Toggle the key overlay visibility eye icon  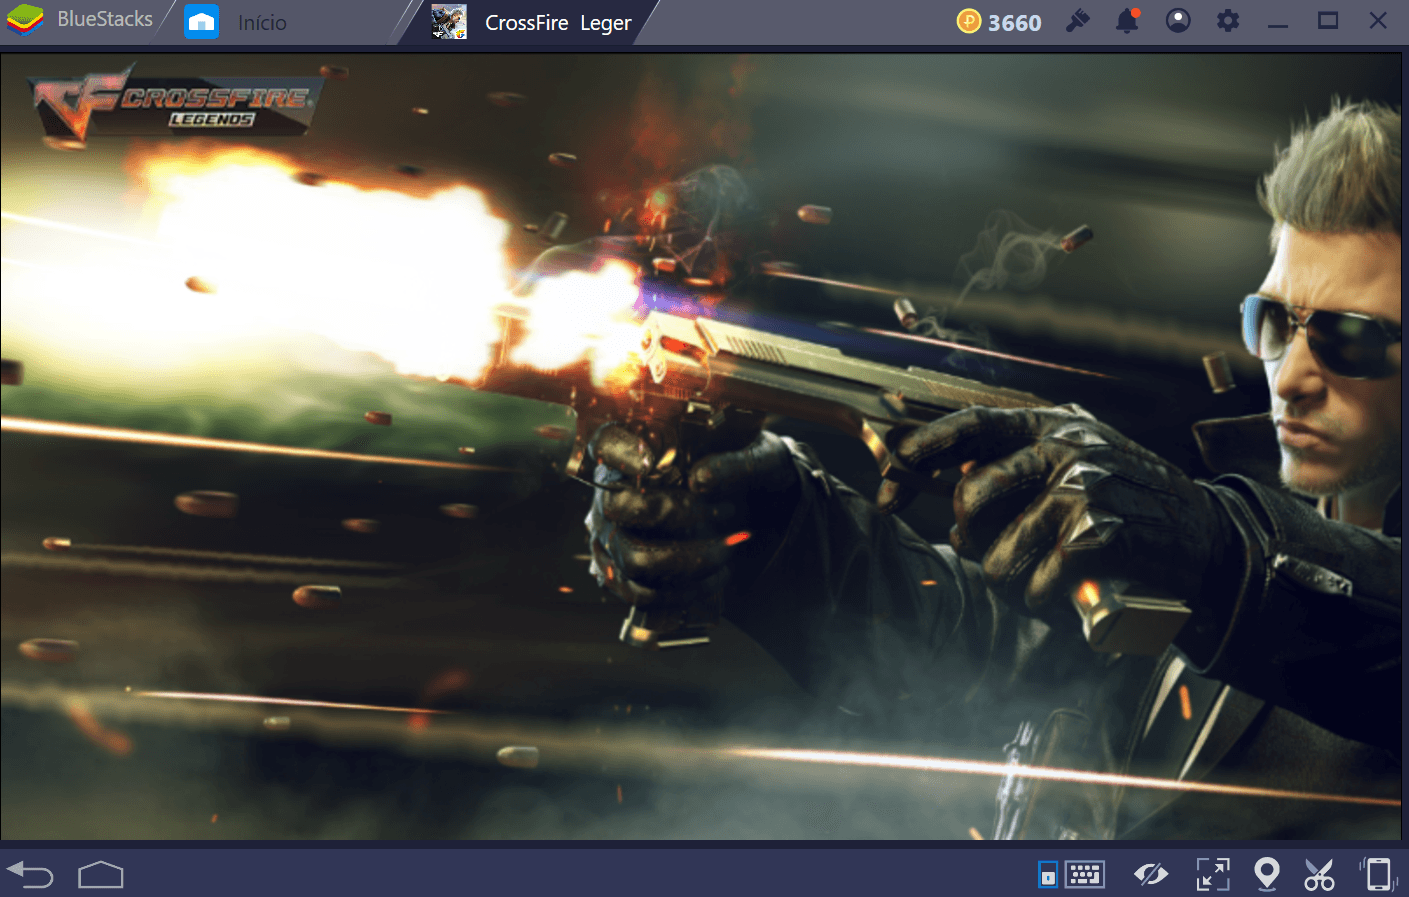pyautogui.click(x=1151, y=875)
